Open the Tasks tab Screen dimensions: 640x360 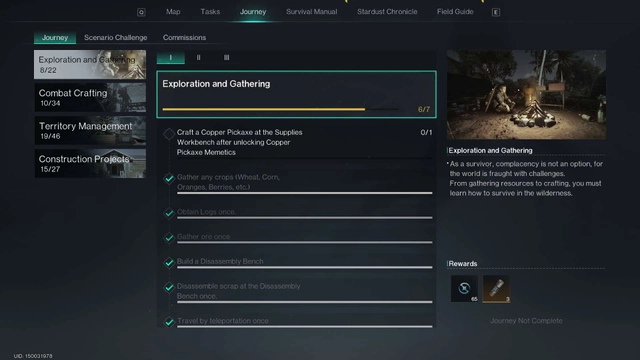tap(210, 12)
